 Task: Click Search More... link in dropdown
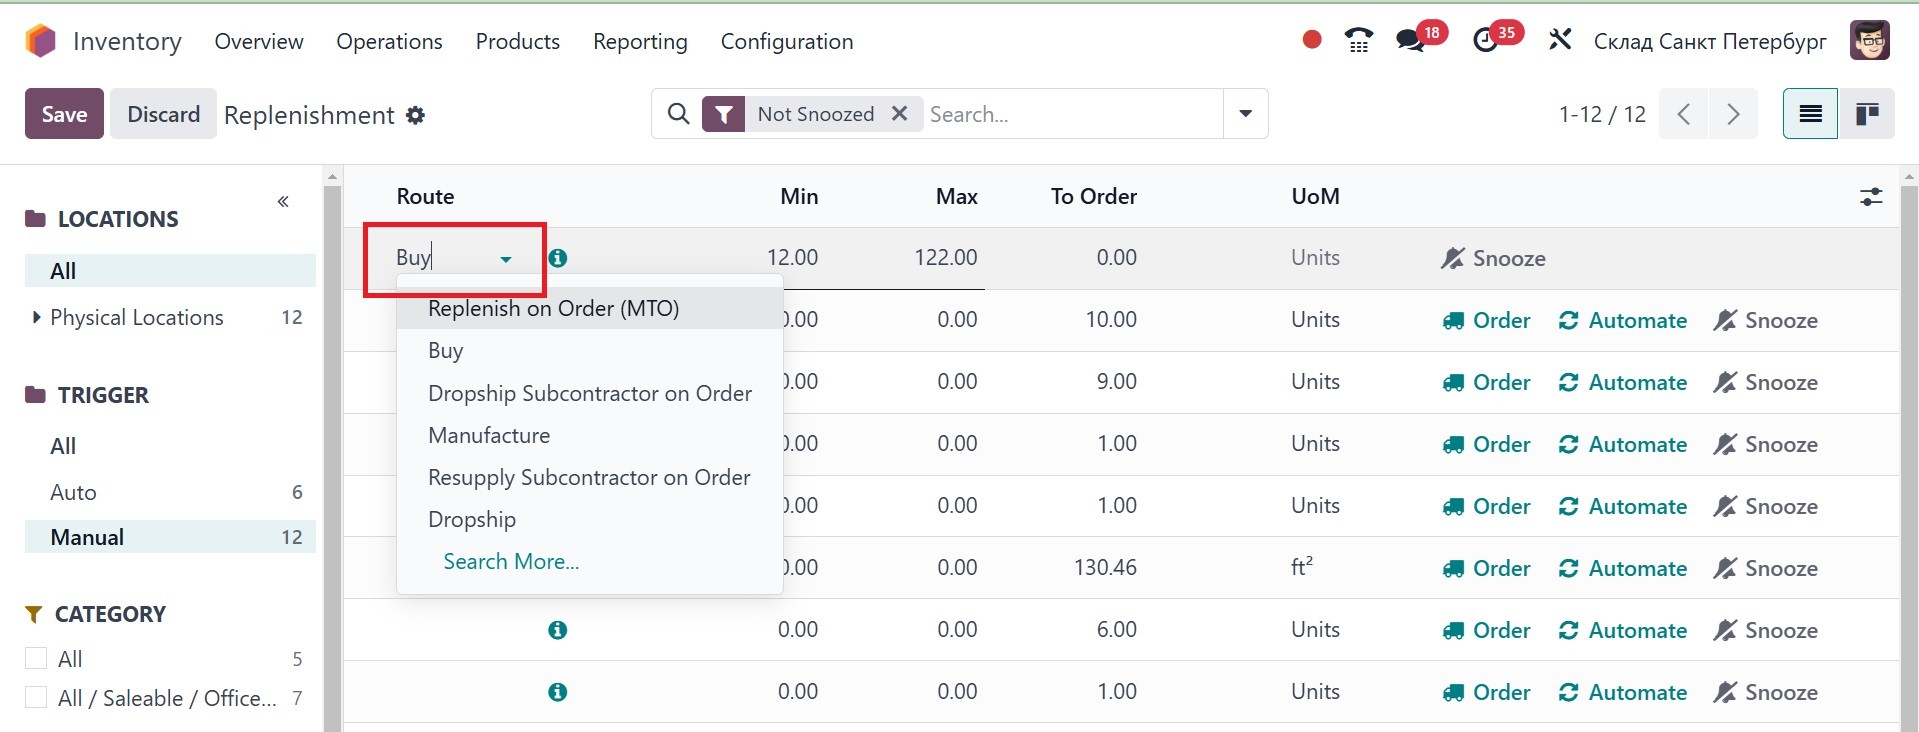click(x=511, y=561)
